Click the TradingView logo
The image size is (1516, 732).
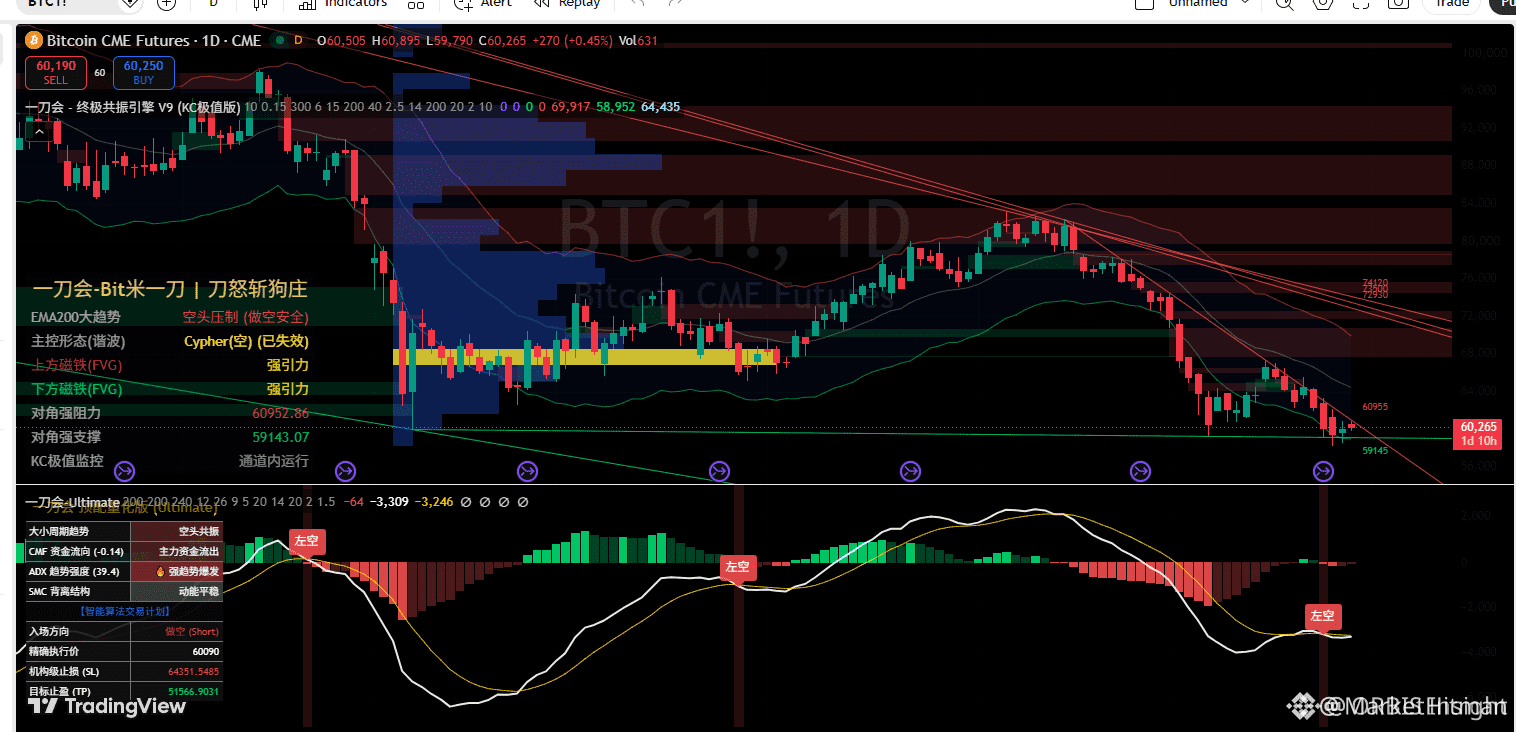tap(106, 706)
